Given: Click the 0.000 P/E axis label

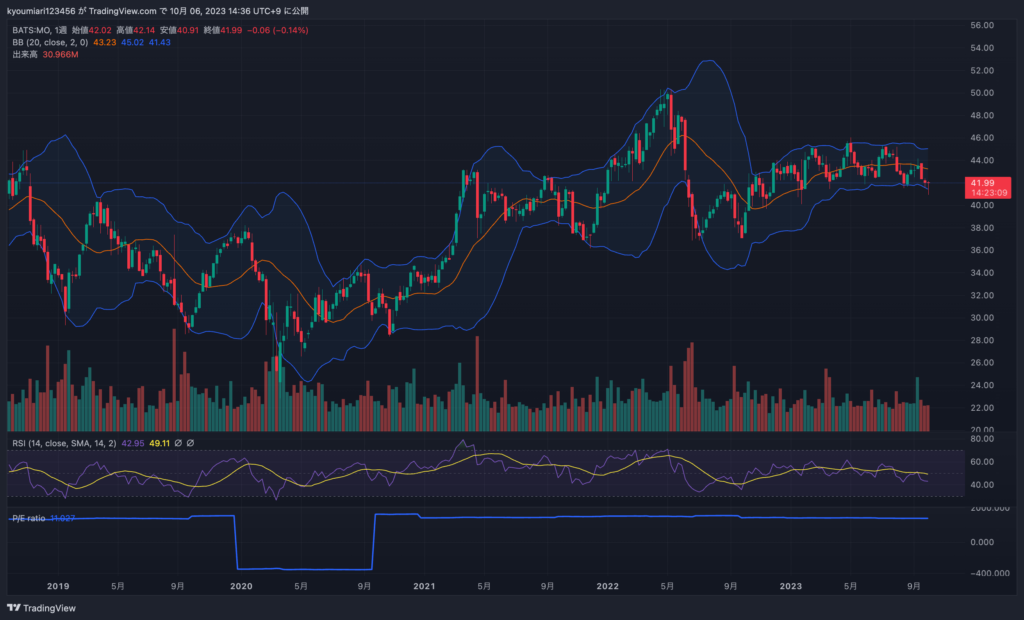Looking at the screenshot, I should point(982,542).
